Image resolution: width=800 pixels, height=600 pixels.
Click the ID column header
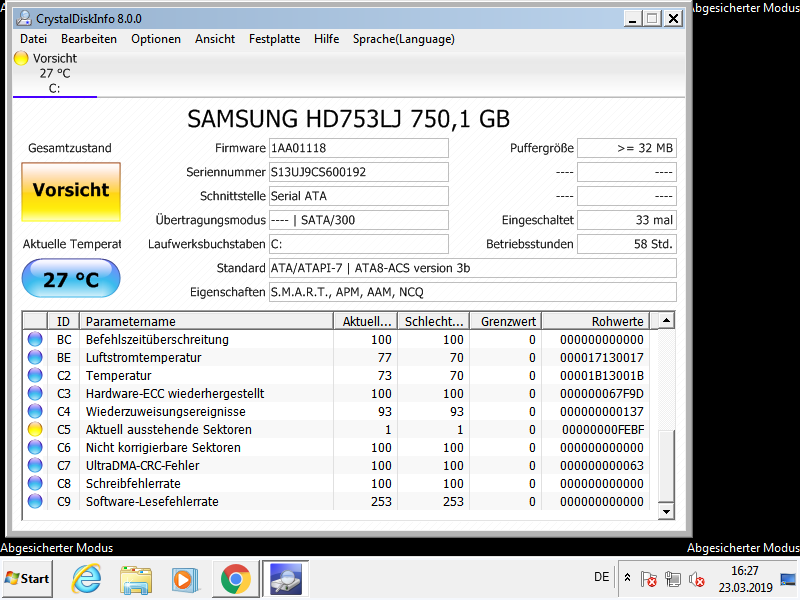pos(63,321)
